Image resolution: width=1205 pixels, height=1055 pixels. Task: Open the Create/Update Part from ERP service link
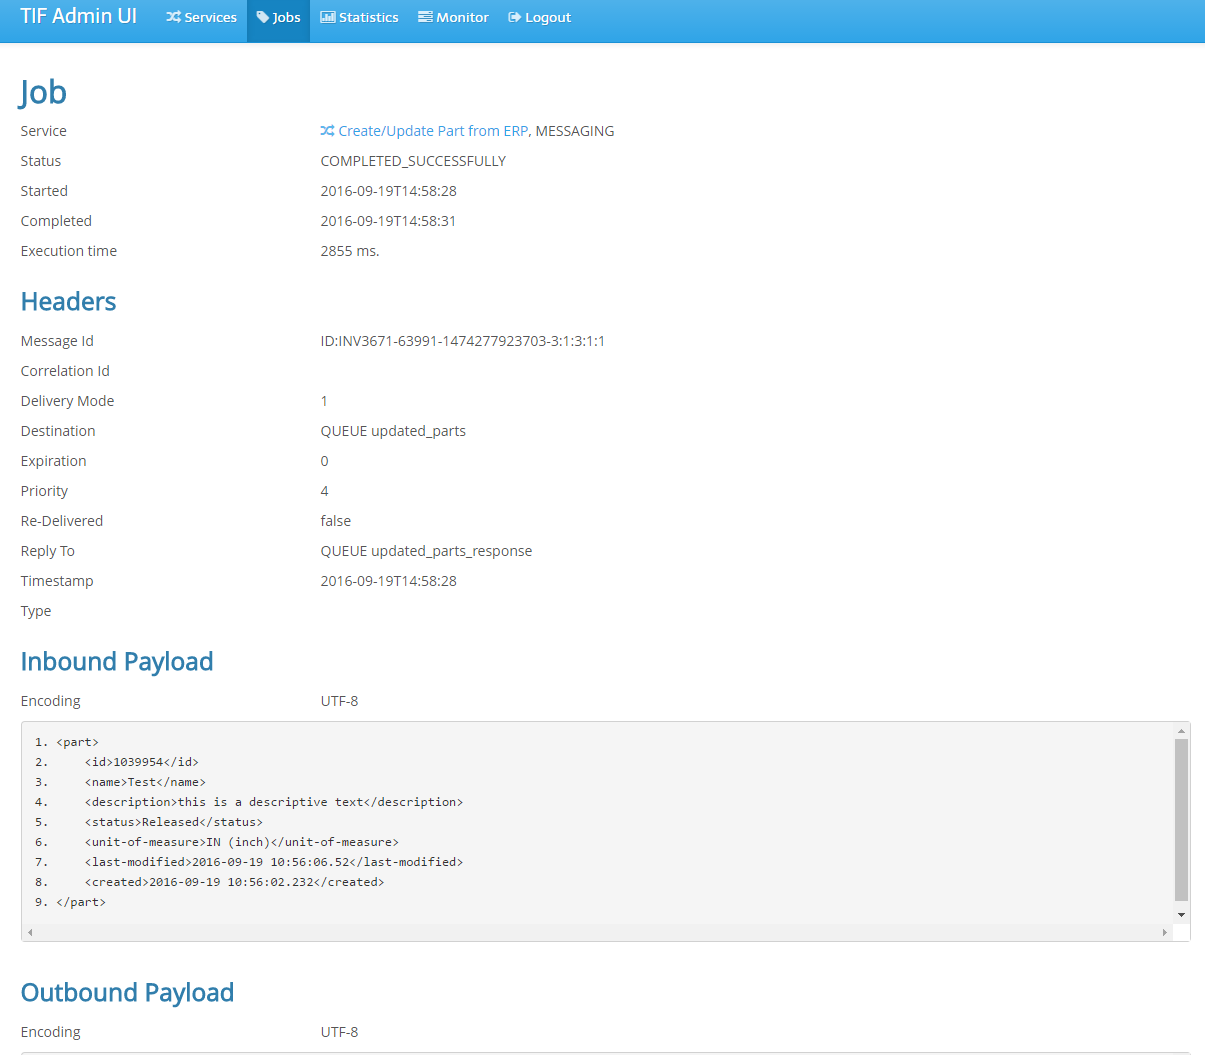pyautogui.click(x=432, y=130)
